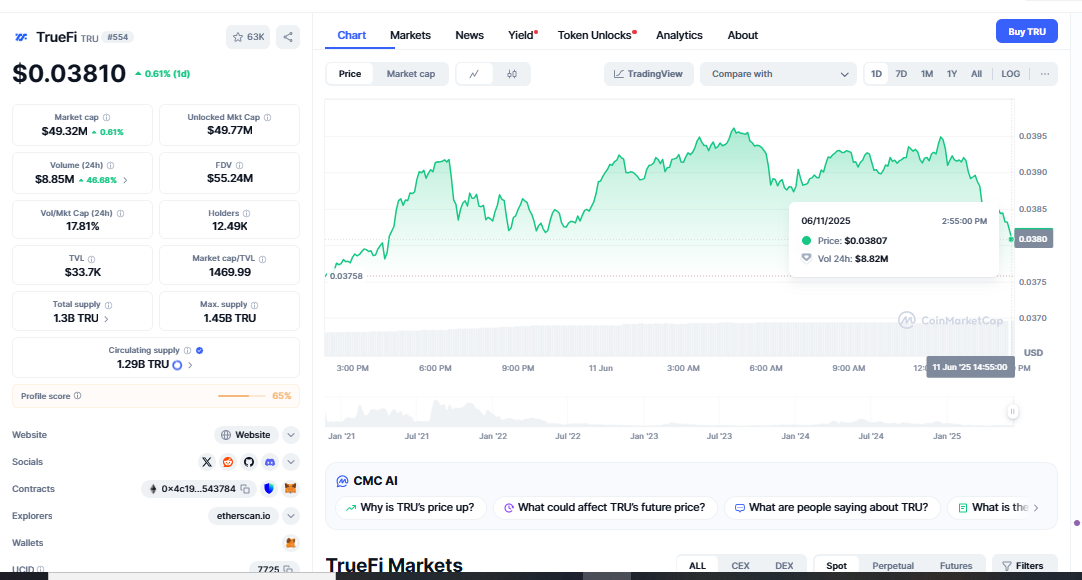Set chart range to 1Y
Image resolution: width=1082 pixels, height=580 pixels.
click(x=952, y=74)
